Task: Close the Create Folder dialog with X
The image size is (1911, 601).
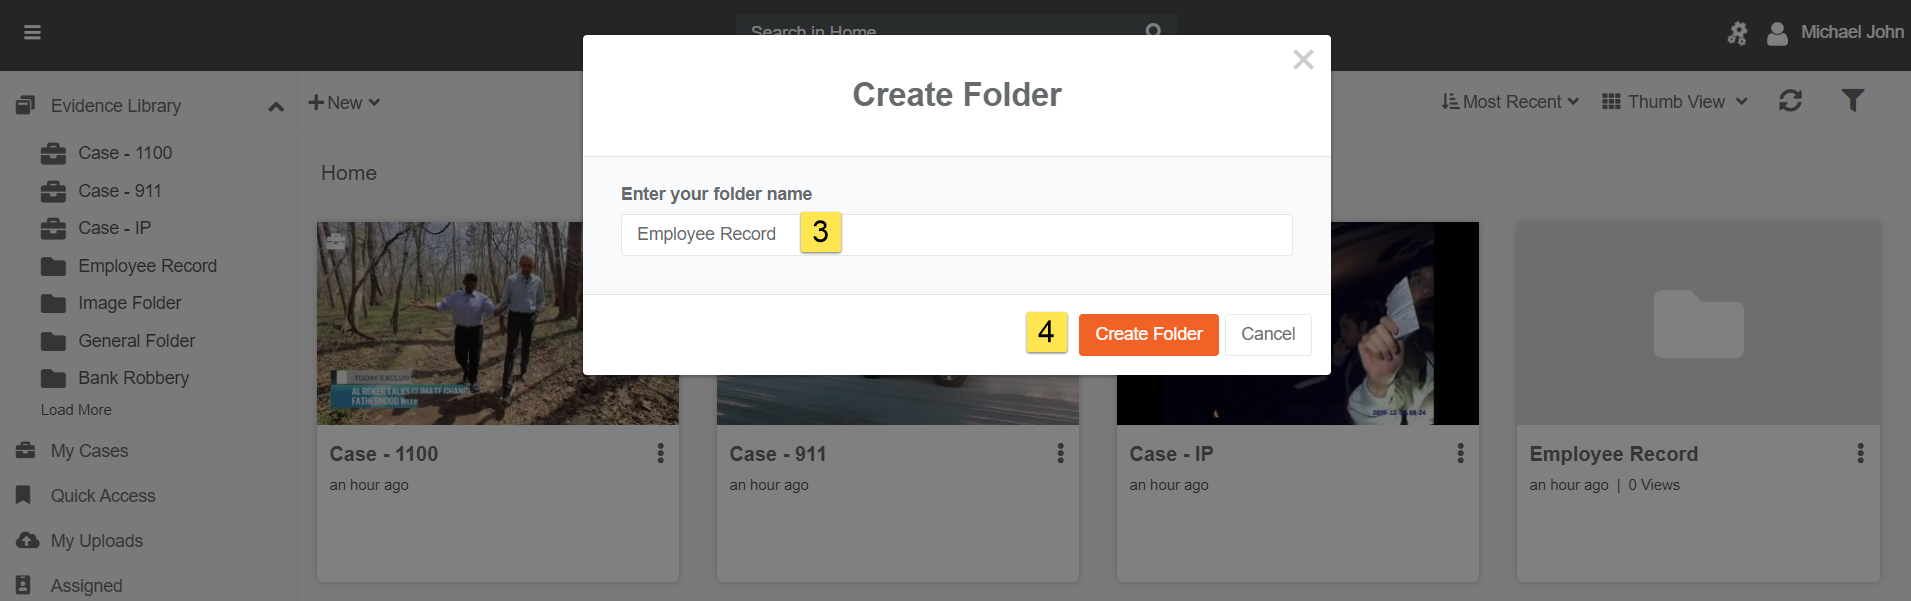Action: (1302, 60)
